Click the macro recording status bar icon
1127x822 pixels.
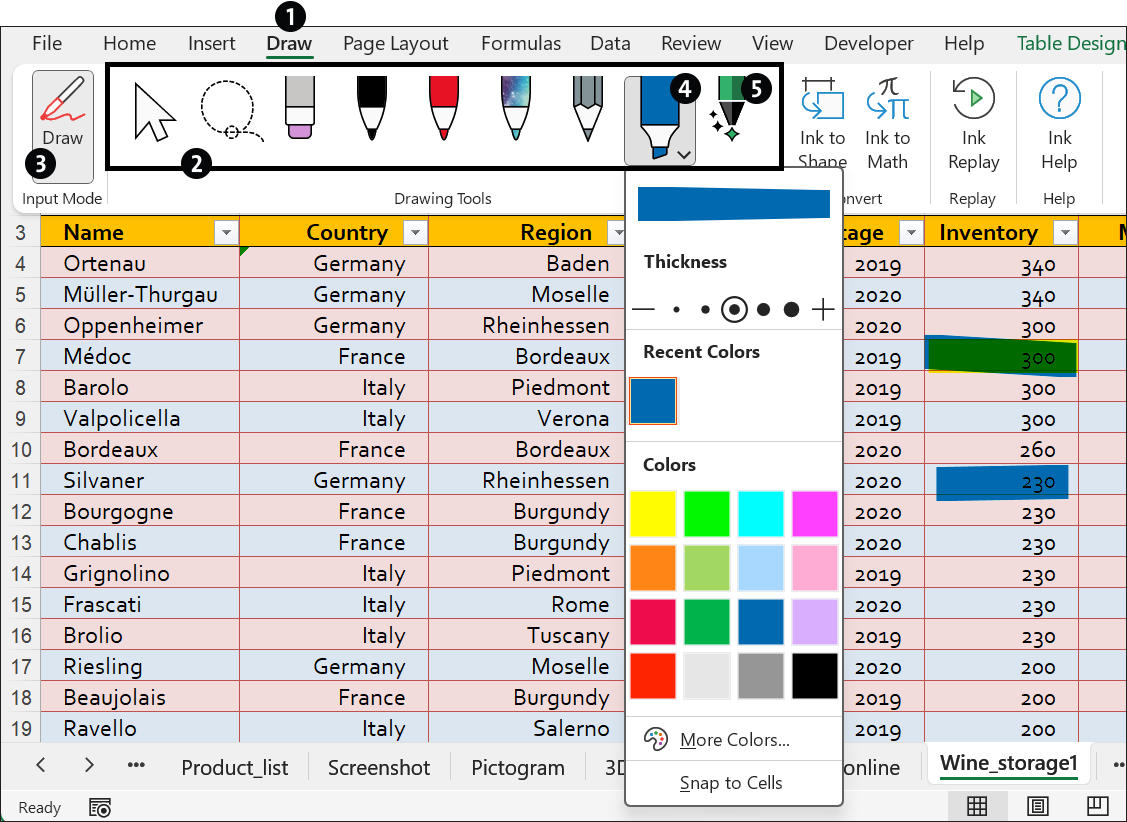pos(100,808)
